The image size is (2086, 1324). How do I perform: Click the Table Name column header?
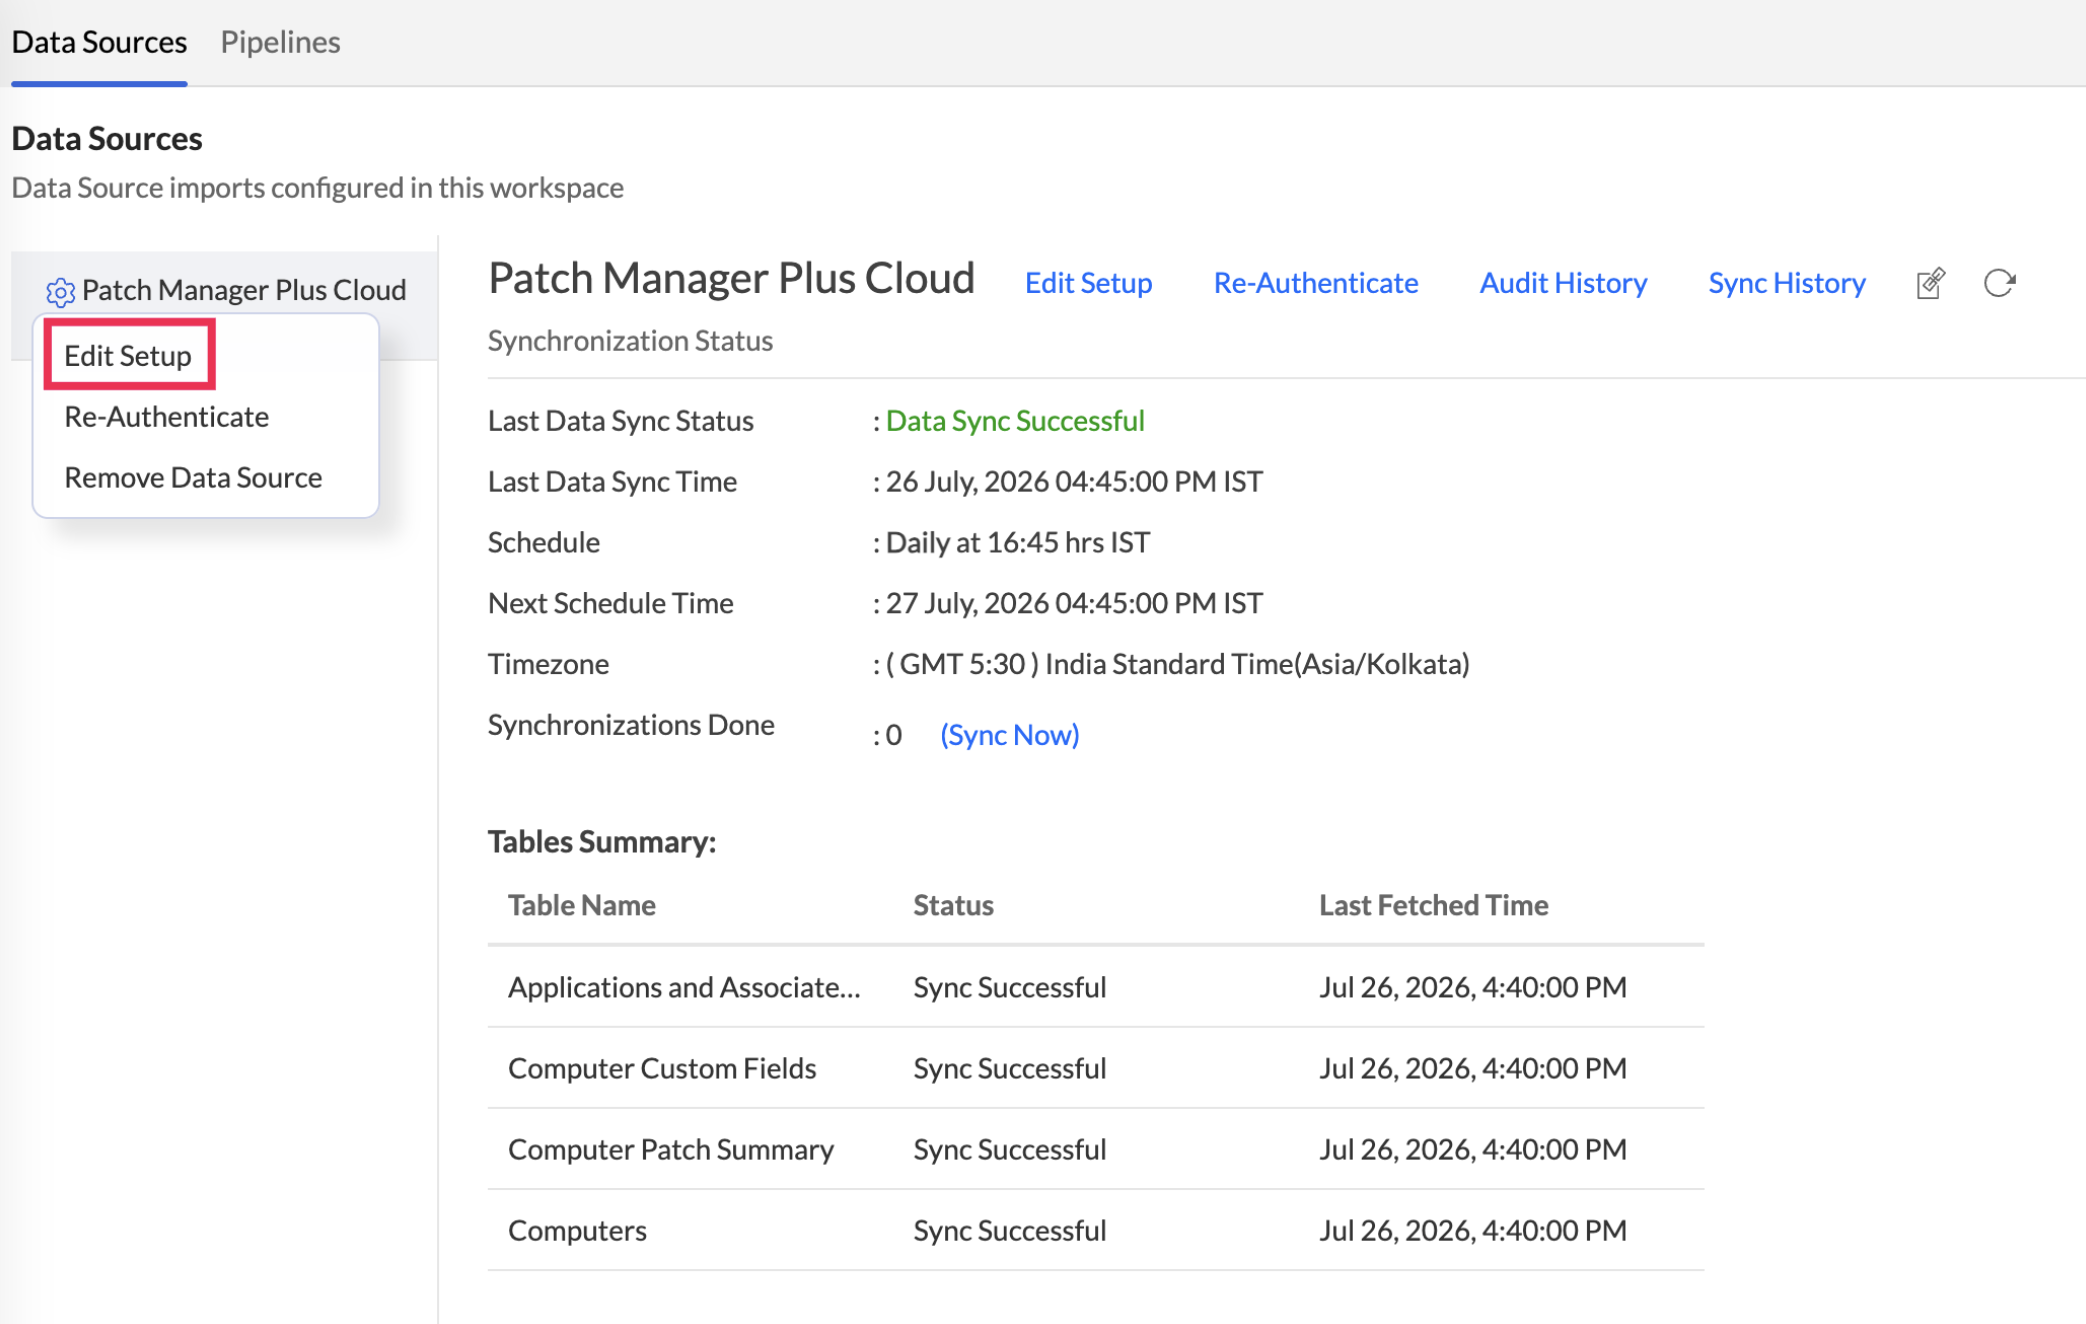582,905
